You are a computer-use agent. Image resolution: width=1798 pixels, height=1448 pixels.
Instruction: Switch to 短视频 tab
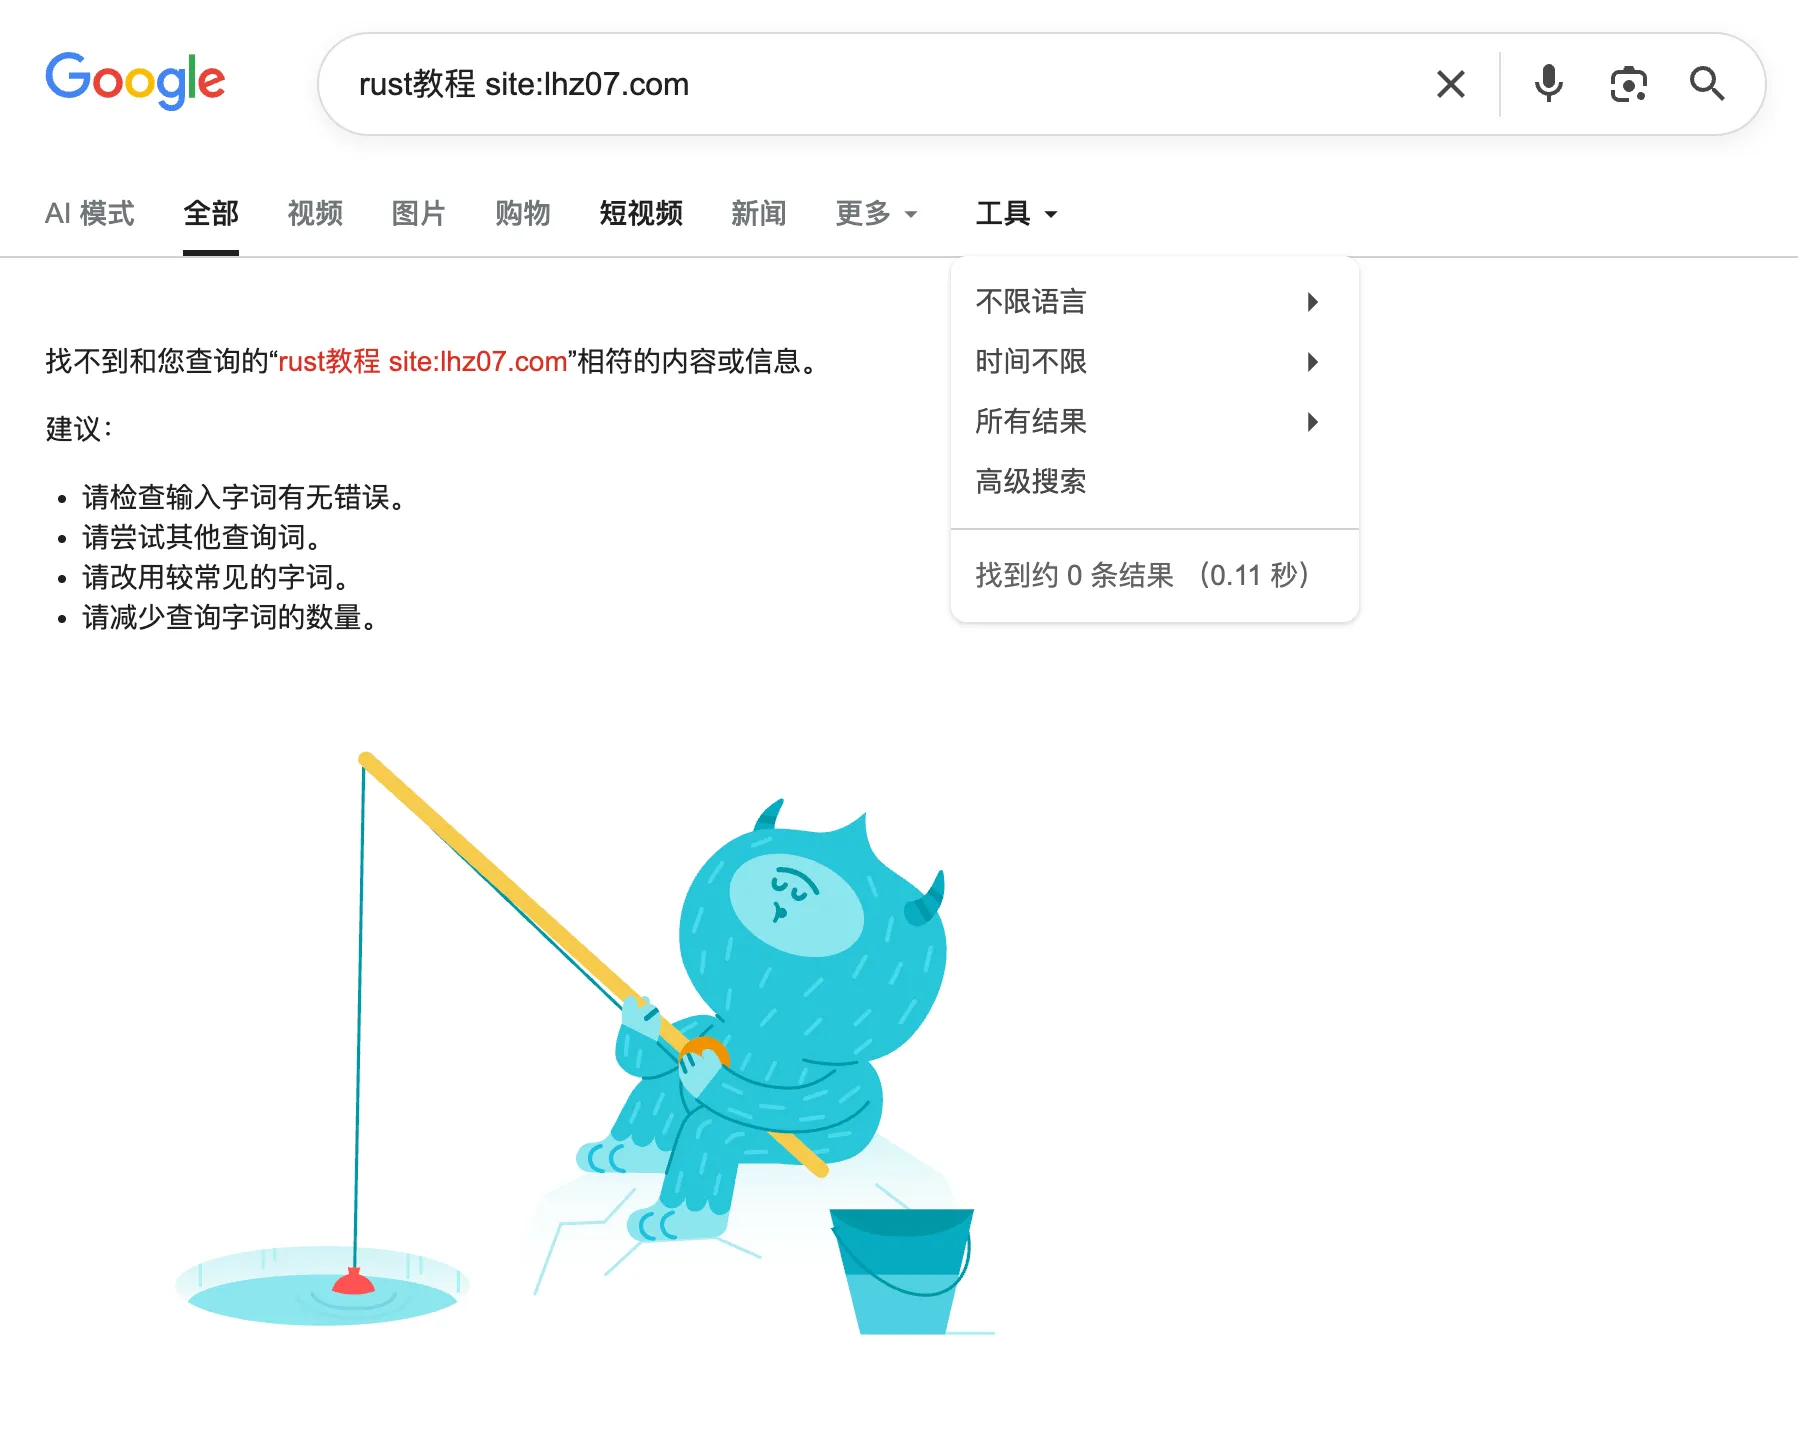pyautogui.click(x=641, y=213)
